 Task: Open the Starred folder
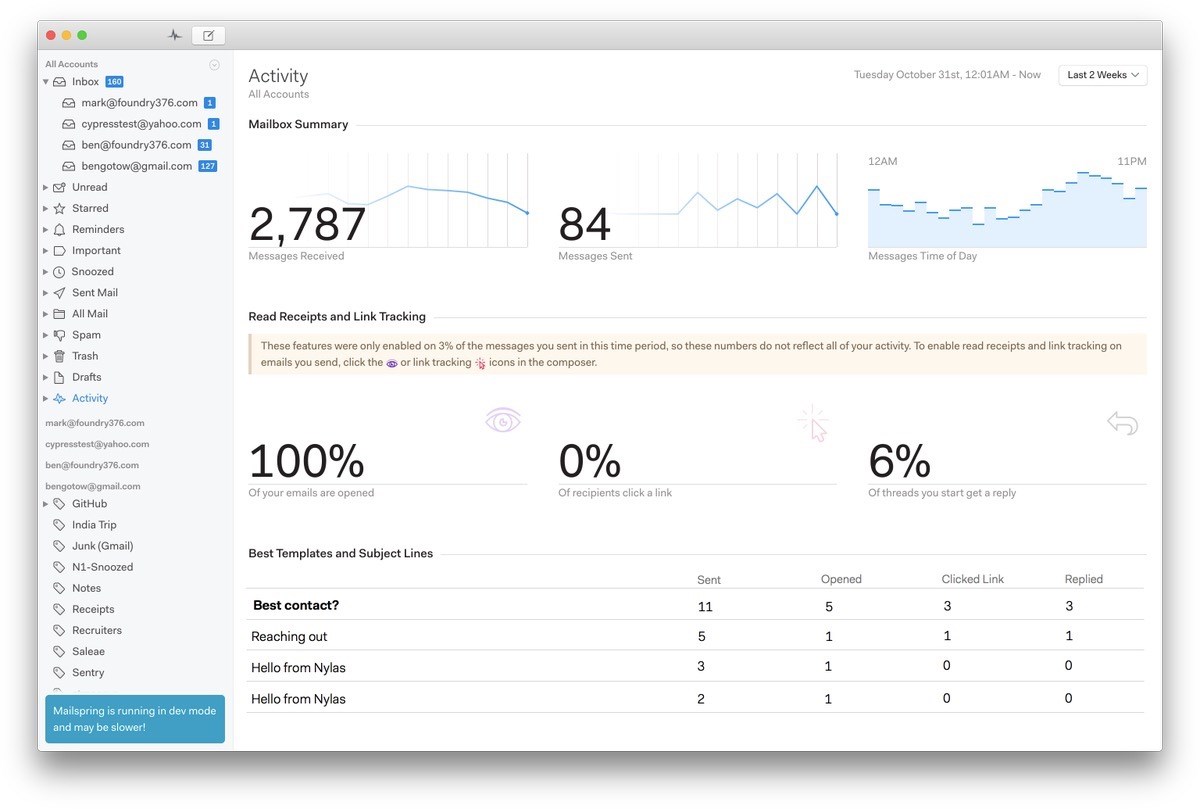tap(89, 208)
